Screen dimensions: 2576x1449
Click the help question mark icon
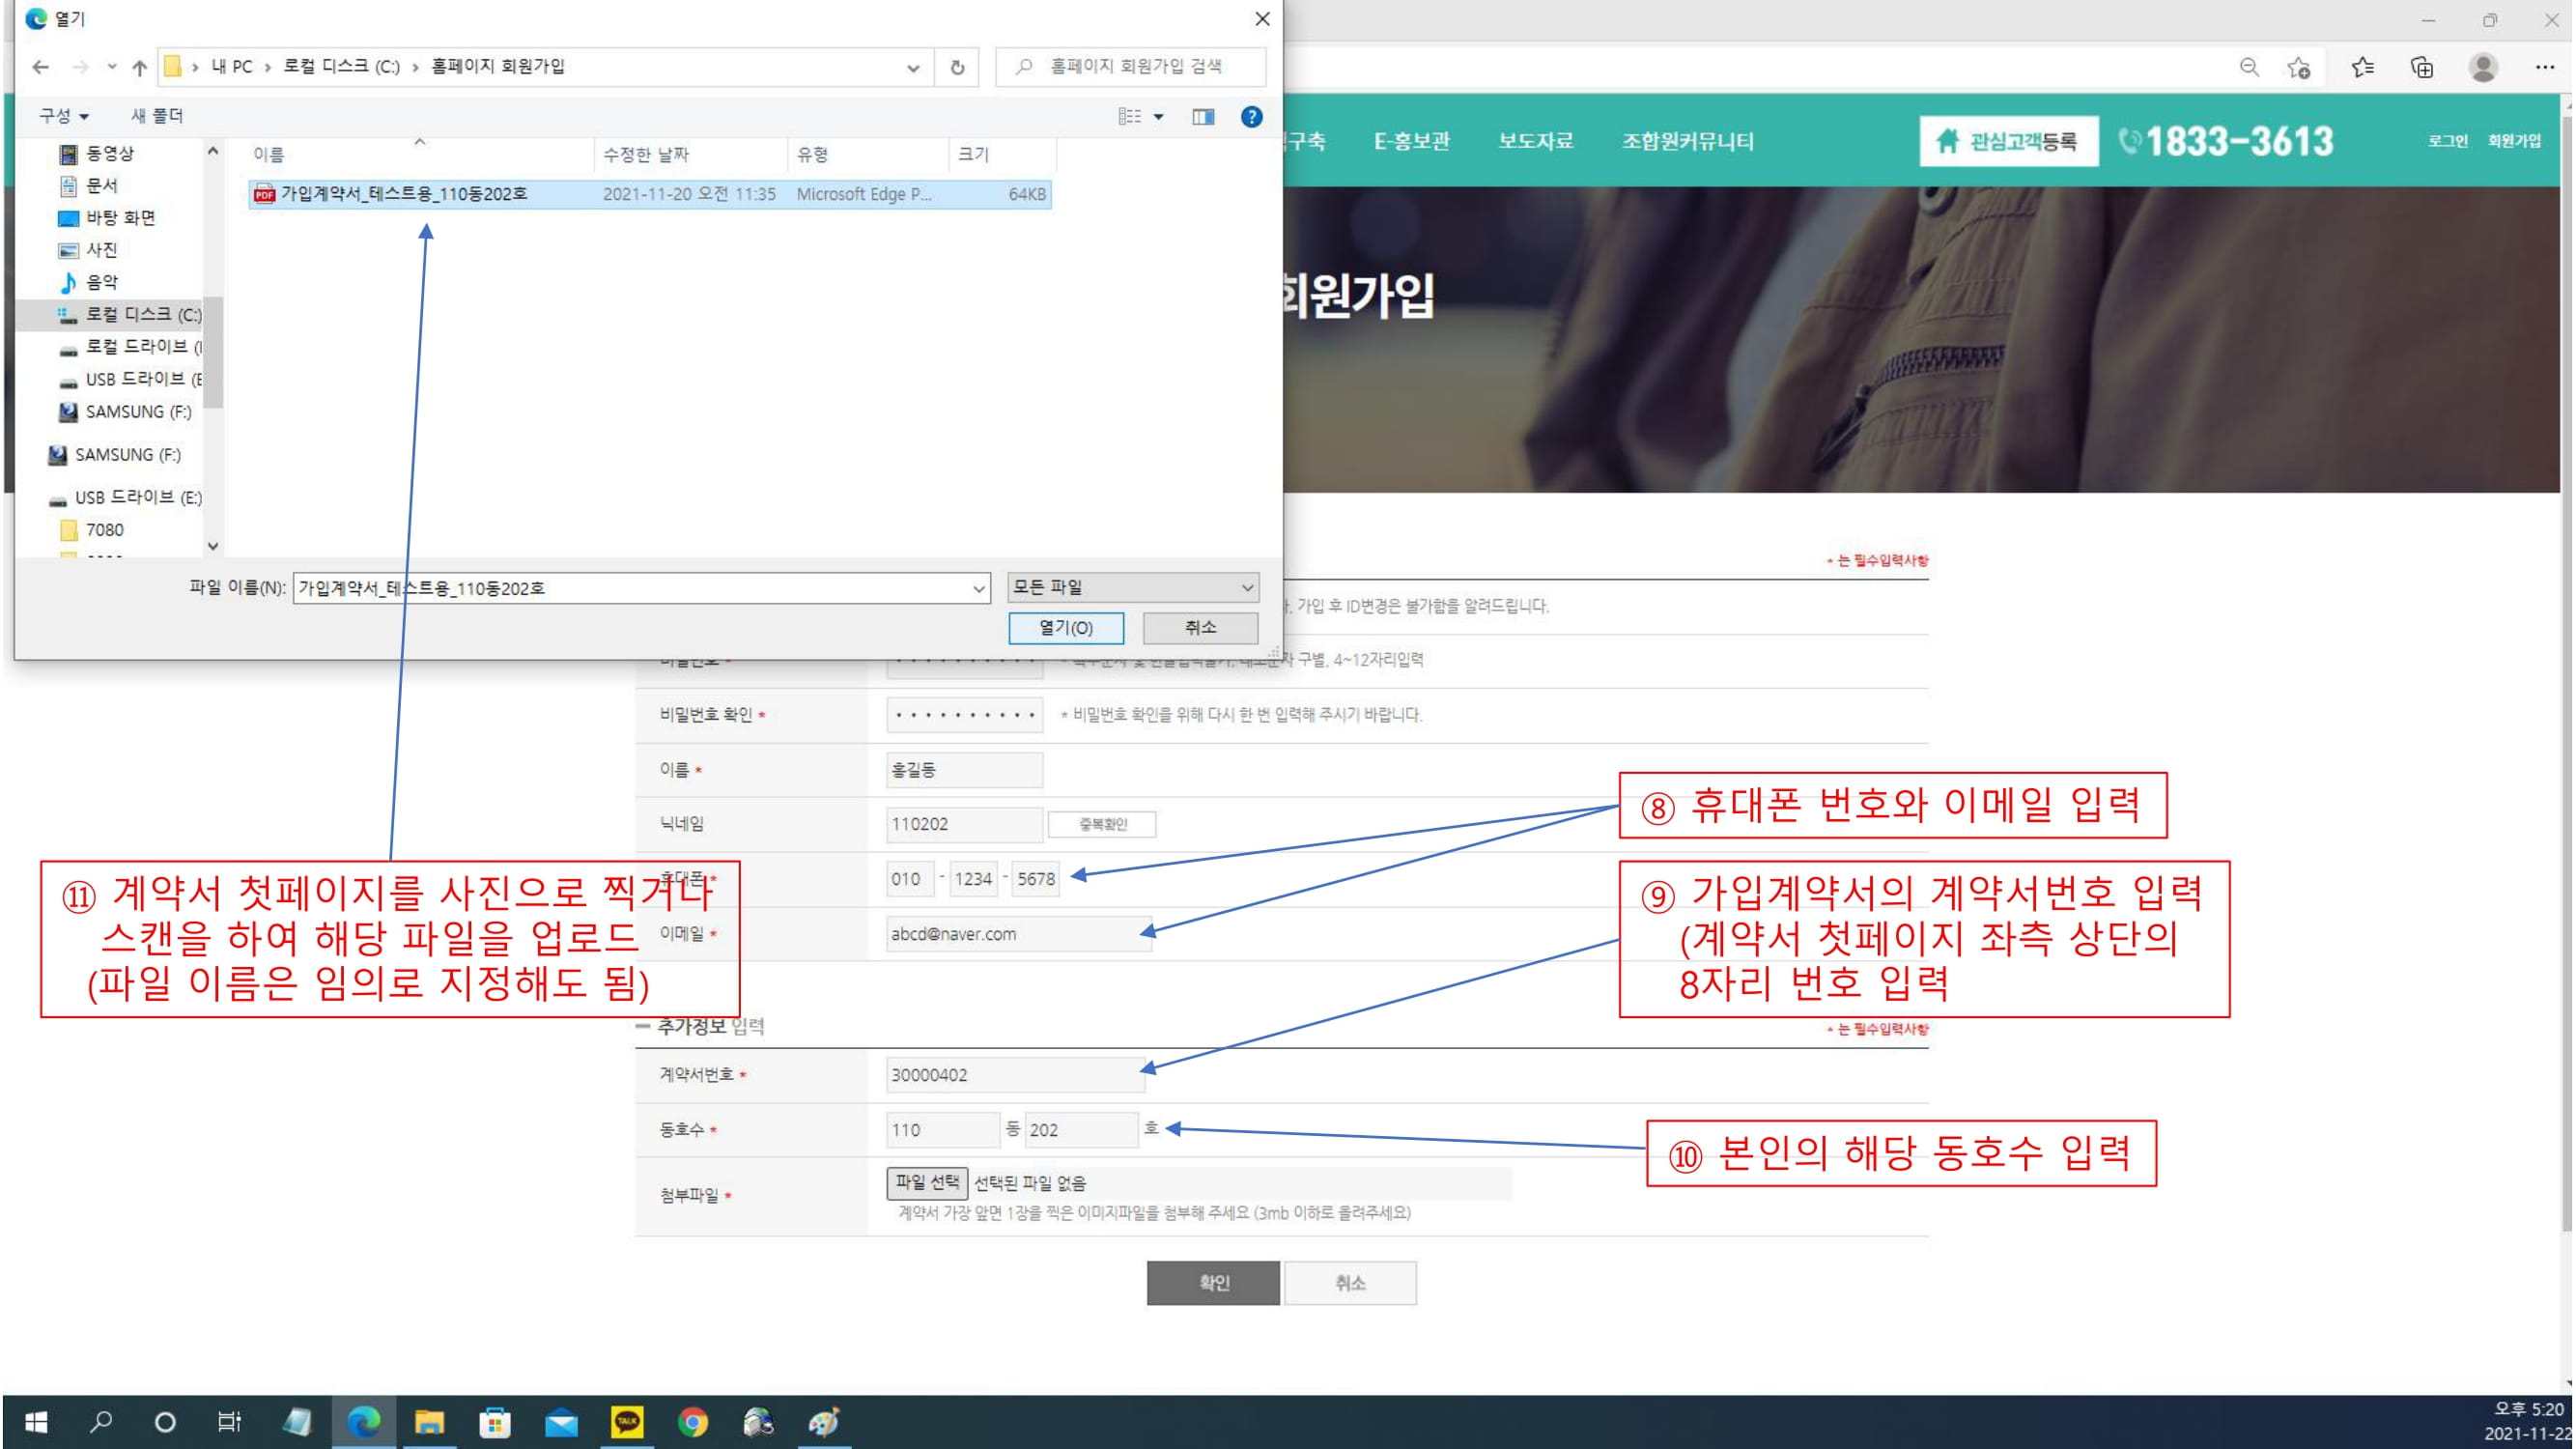[x=1250, y=116]
